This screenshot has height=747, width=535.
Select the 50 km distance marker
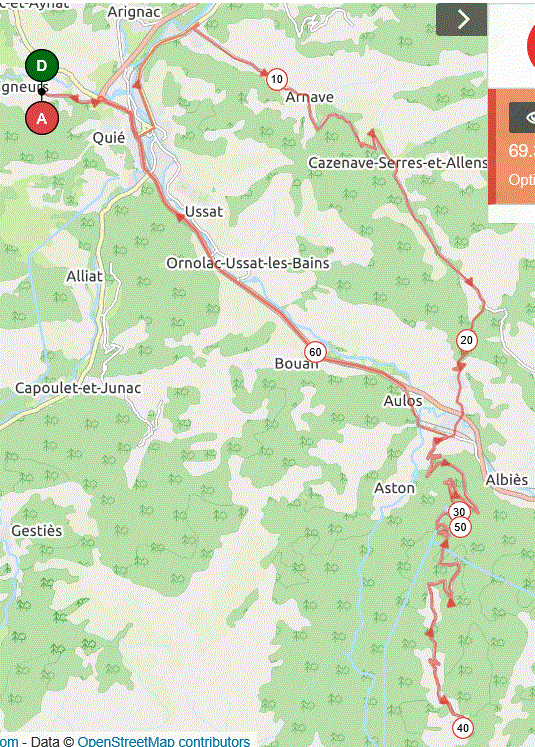(460, 527)
